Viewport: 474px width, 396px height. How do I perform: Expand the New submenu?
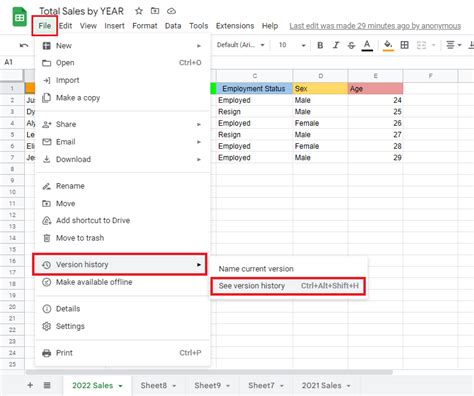[x=122, y=46]
